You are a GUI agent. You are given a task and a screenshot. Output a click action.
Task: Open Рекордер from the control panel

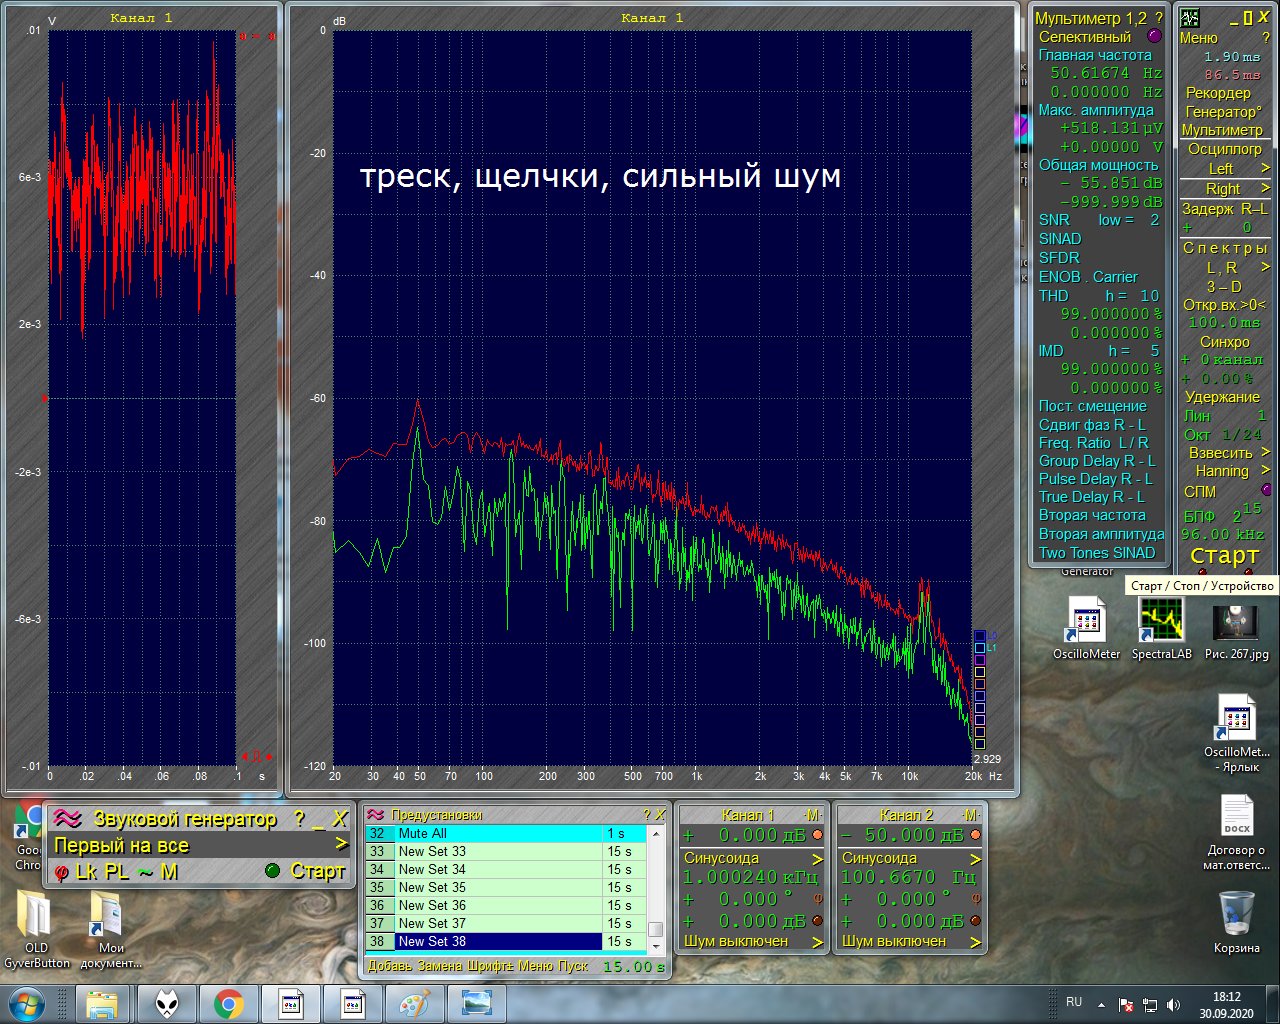tap(1218, 93)
